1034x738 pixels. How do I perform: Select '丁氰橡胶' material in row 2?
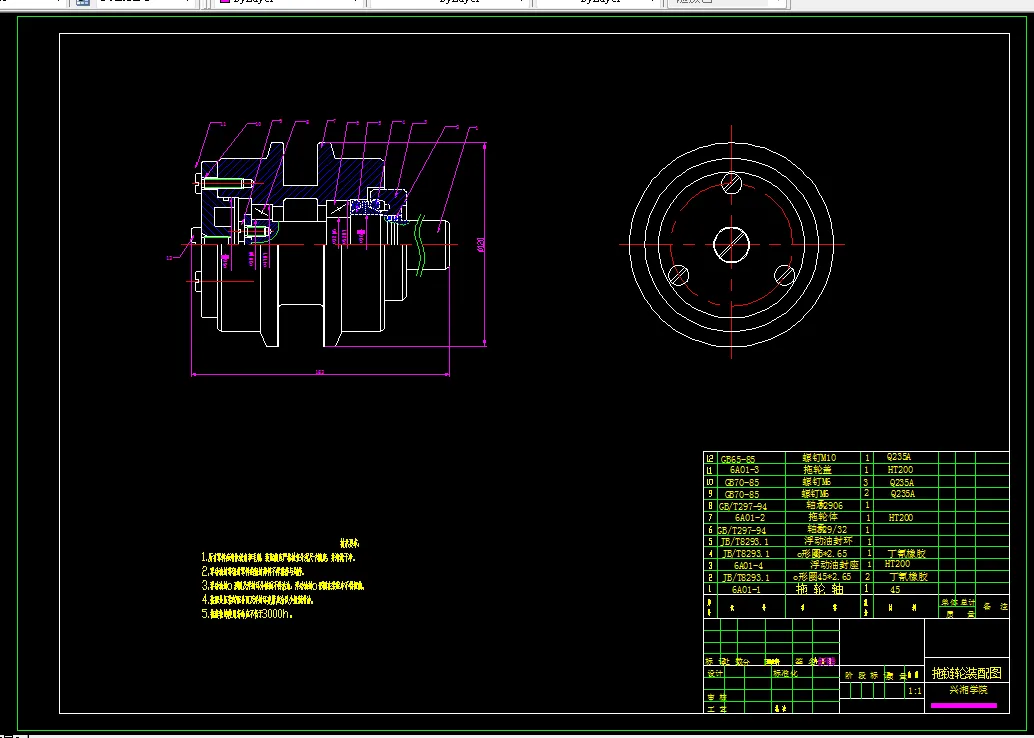pyautogui.click(x=909, y=577)
